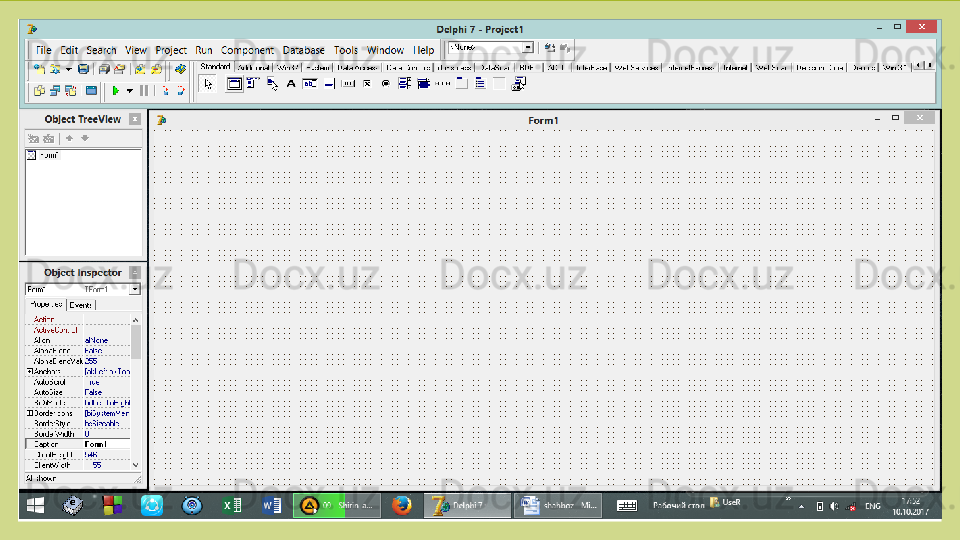
Task: Open the Component menu
Action: tap(247, 50)
